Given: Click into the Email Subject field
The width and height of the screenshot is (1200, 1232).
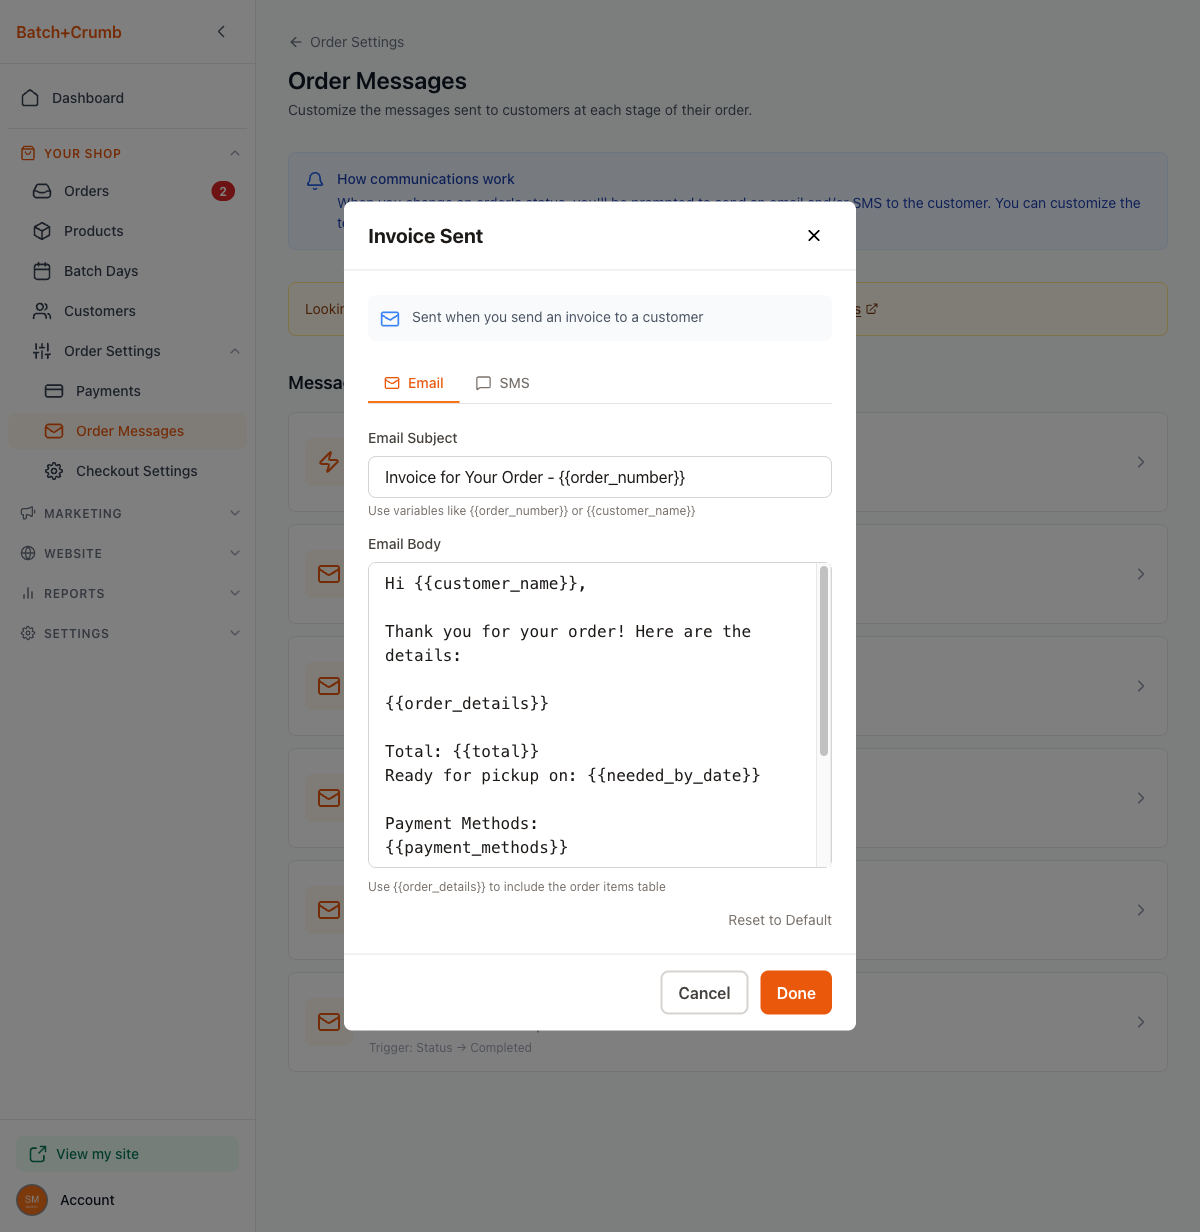Looking at the screenshot, I should (599, 477).
